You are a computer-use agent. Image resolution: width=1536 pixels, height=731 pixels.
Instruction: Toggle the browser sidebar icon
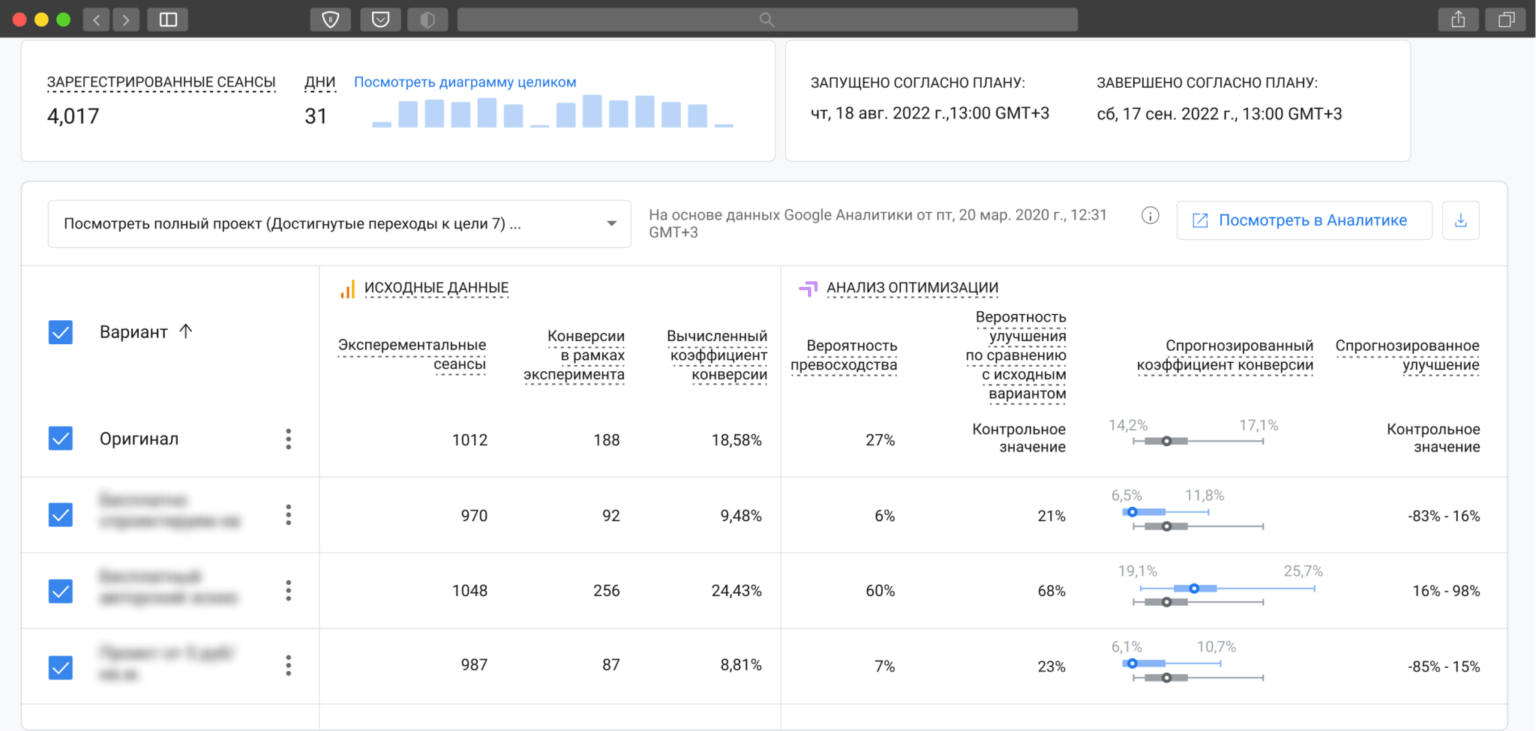(168, 19)
